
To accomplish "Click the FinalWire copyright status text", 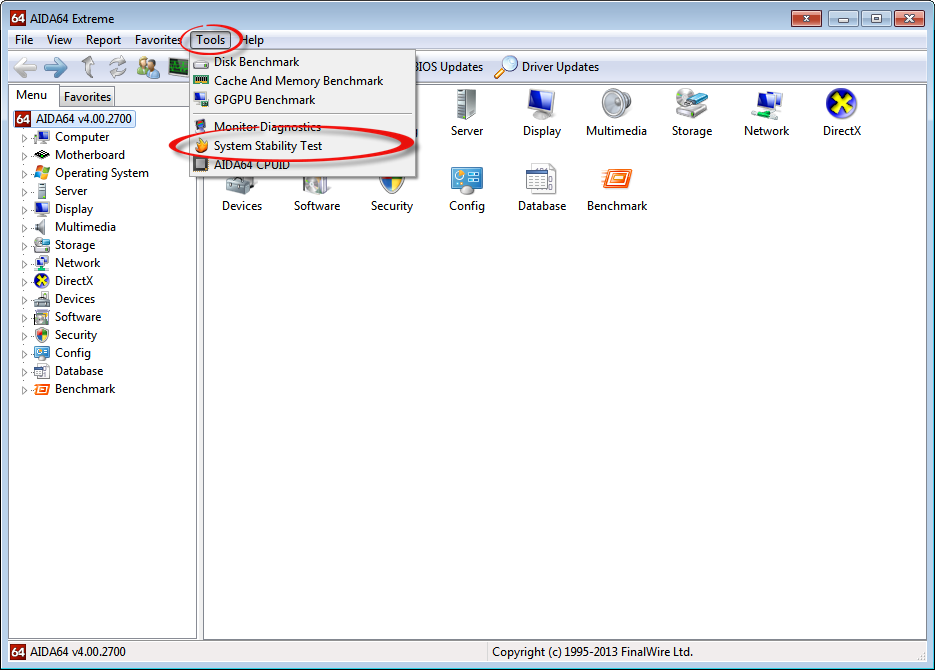I will point(592,652).
